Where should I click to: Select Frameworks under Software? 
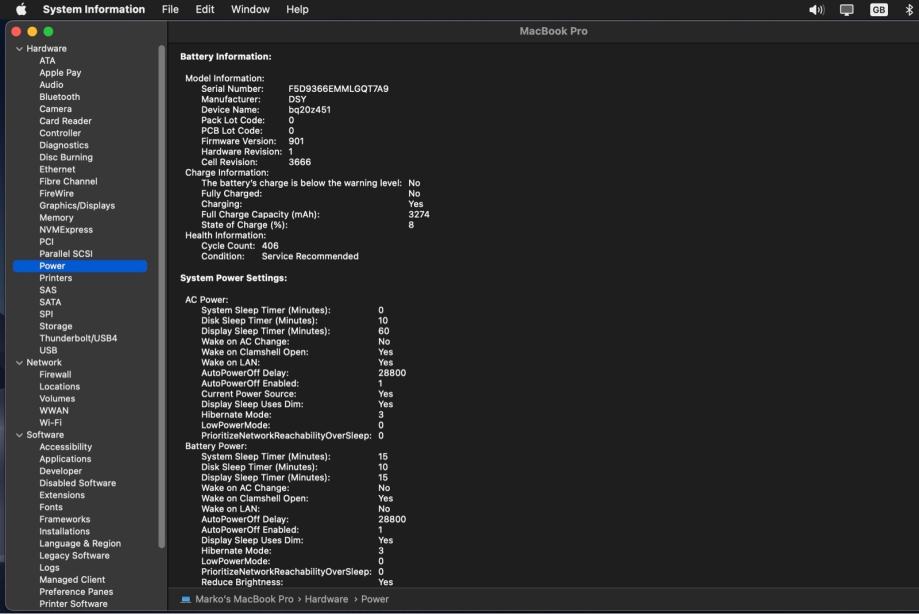click(64, 520)
